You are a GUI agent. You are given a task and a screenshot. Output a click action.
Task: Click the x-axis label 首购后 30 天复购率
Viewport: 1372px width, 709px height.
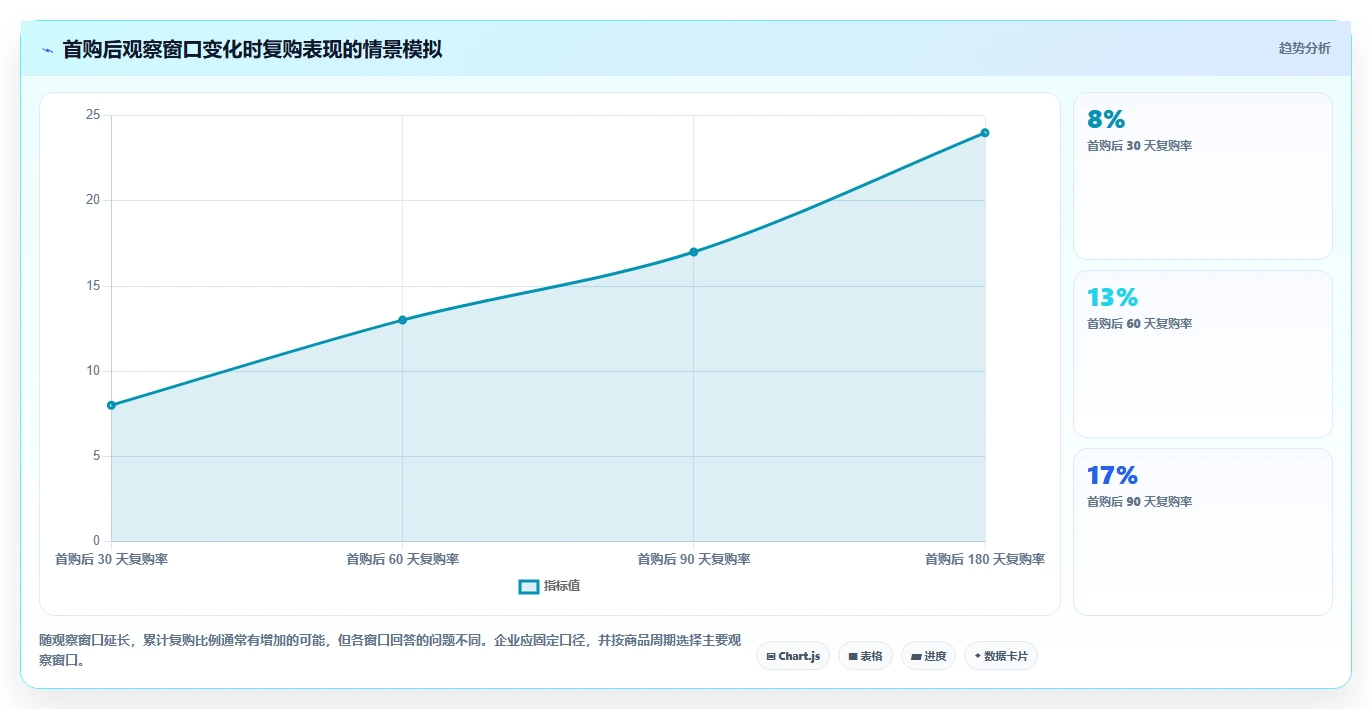coord(112,559)
